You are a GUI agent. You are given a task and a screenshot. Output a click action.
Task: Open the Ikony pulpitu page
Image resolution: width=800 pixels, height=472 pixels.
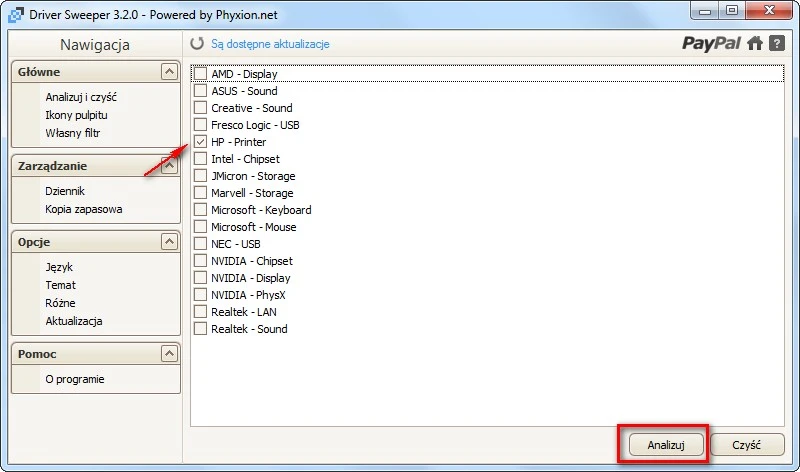point(76,115)
